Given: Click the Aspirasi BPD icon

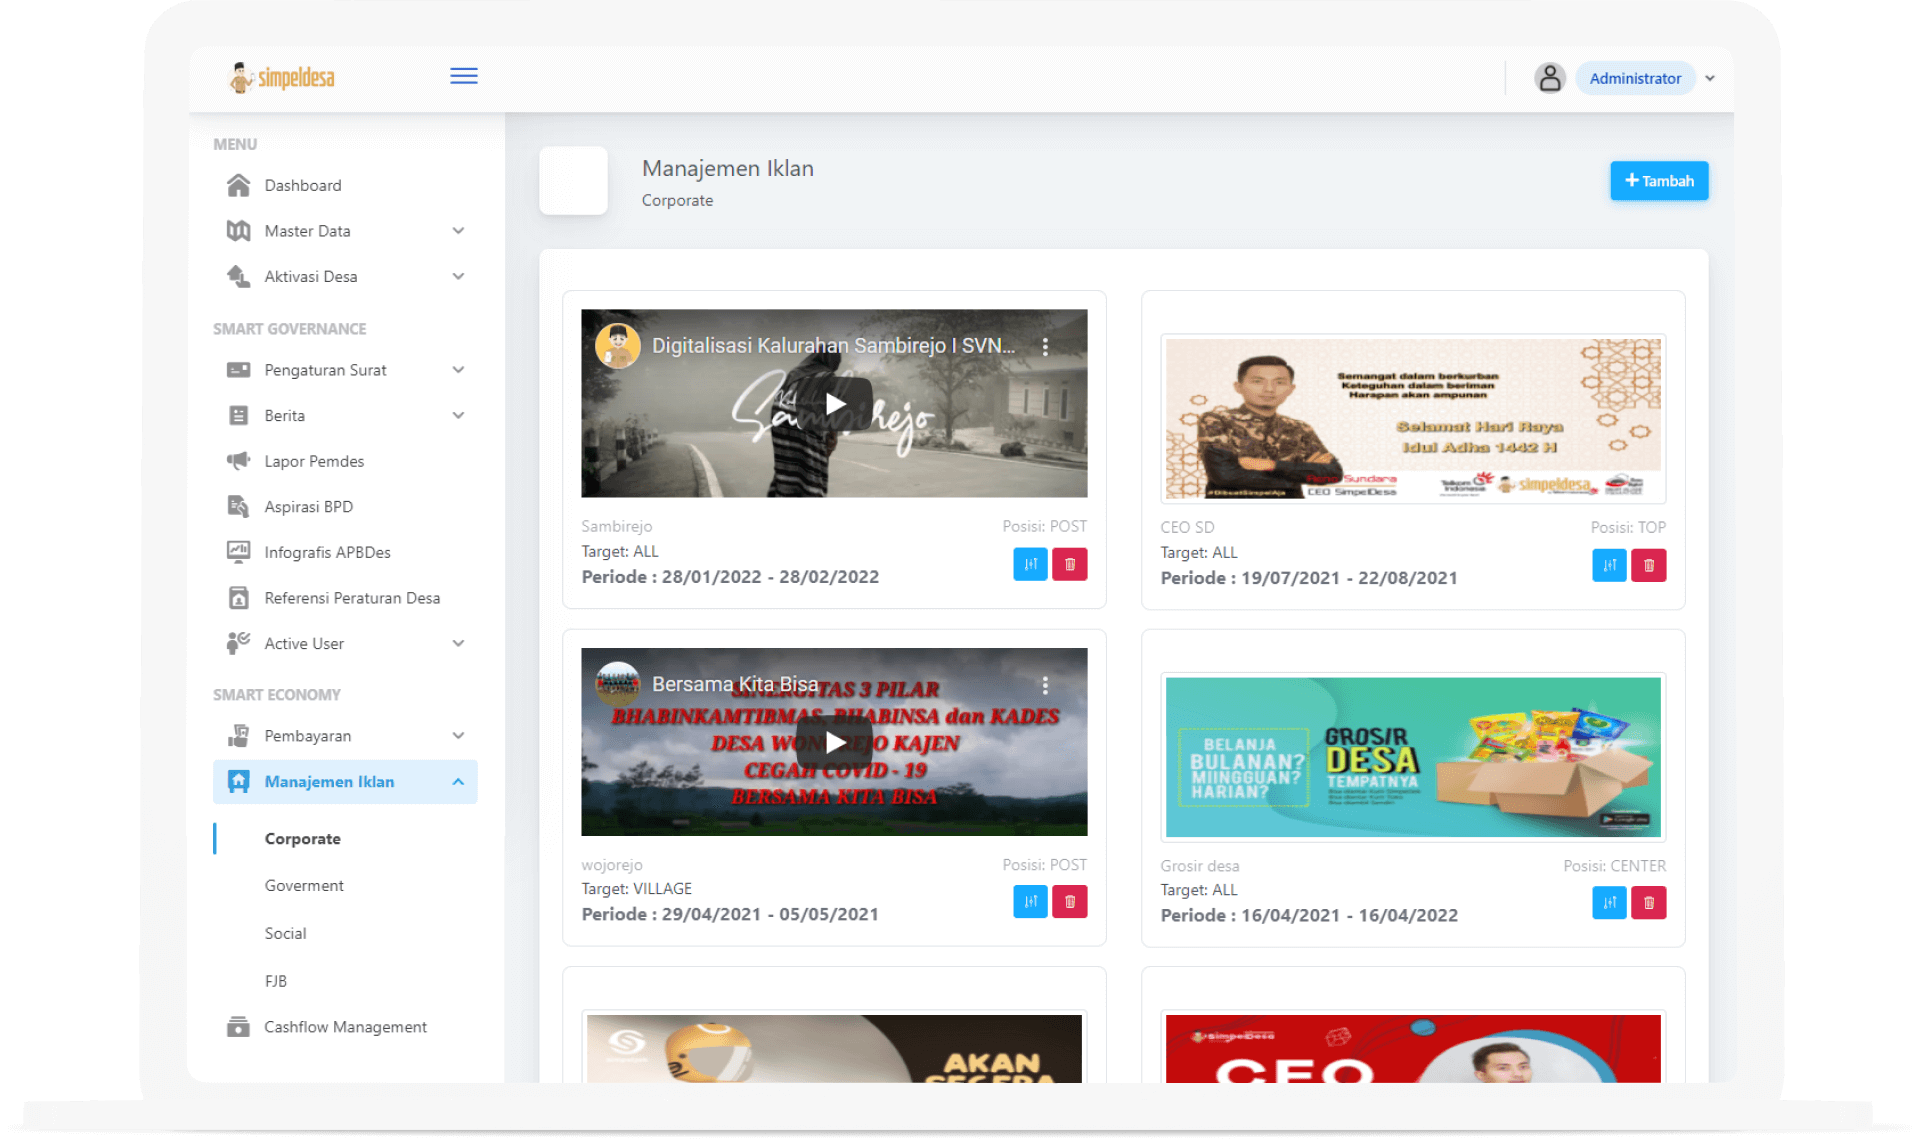Looking at the screenshot, I should pos(238,506).
